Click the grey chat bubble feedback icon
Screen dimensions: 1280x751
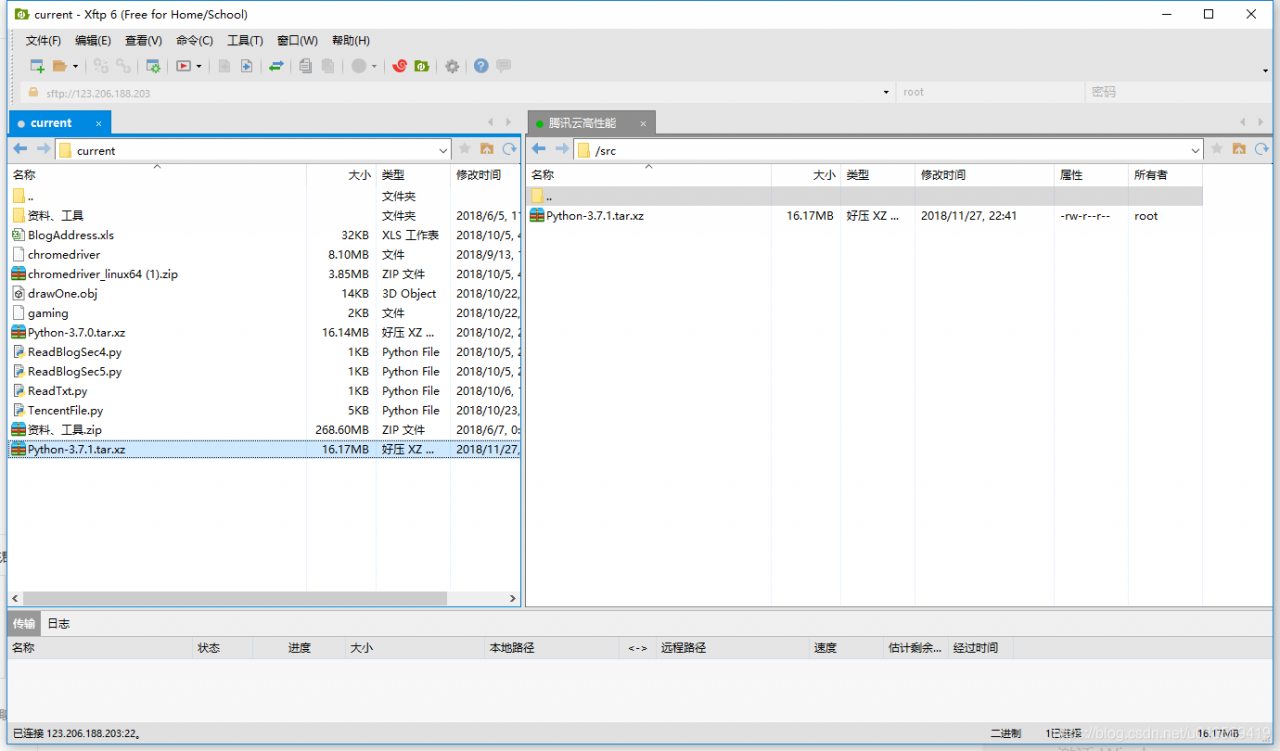pos(504,66)
